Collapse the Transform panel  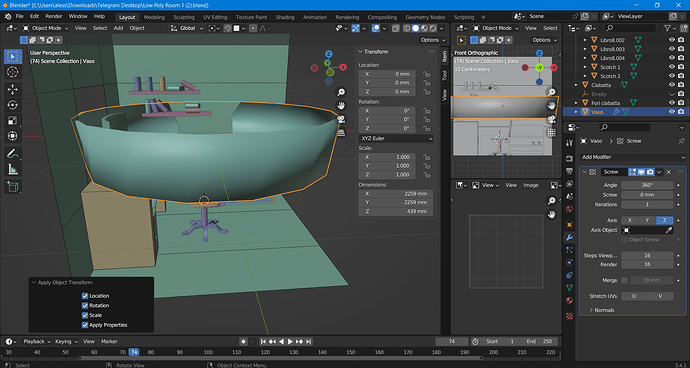pyautogui.click(x=360, y=52)
